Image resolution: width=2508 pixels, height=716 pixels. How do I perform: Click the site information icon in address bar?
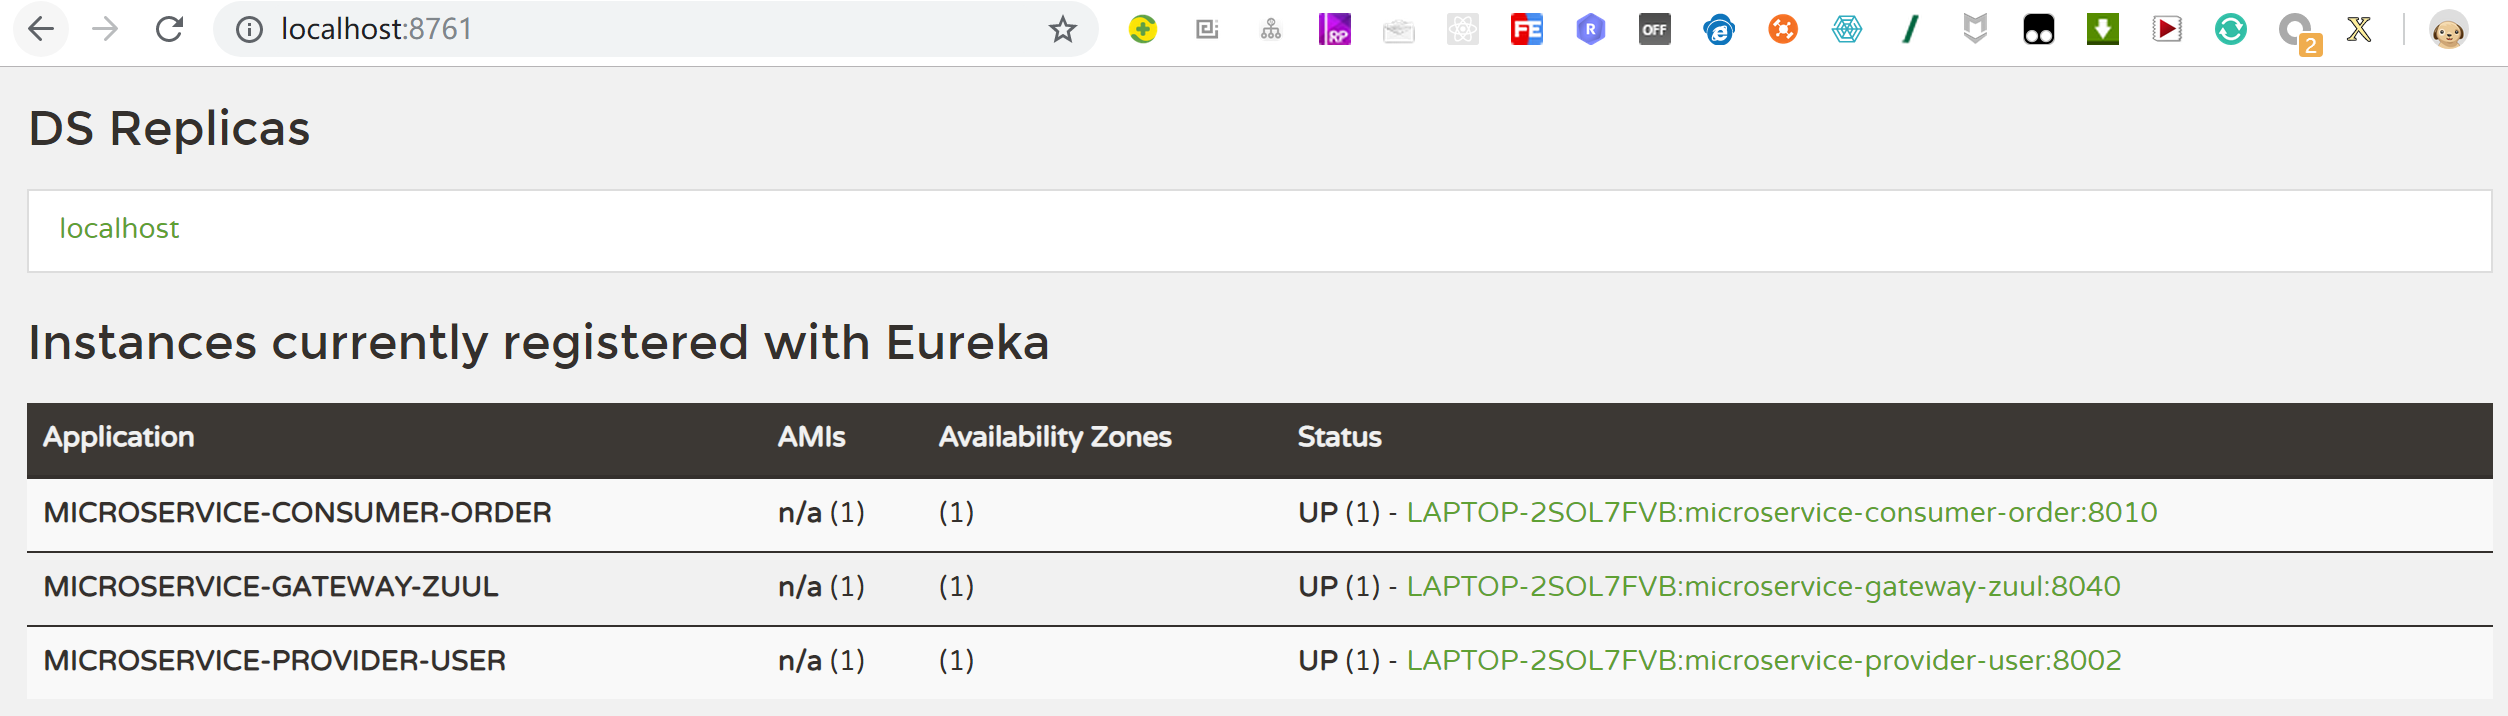click(249, 30)
